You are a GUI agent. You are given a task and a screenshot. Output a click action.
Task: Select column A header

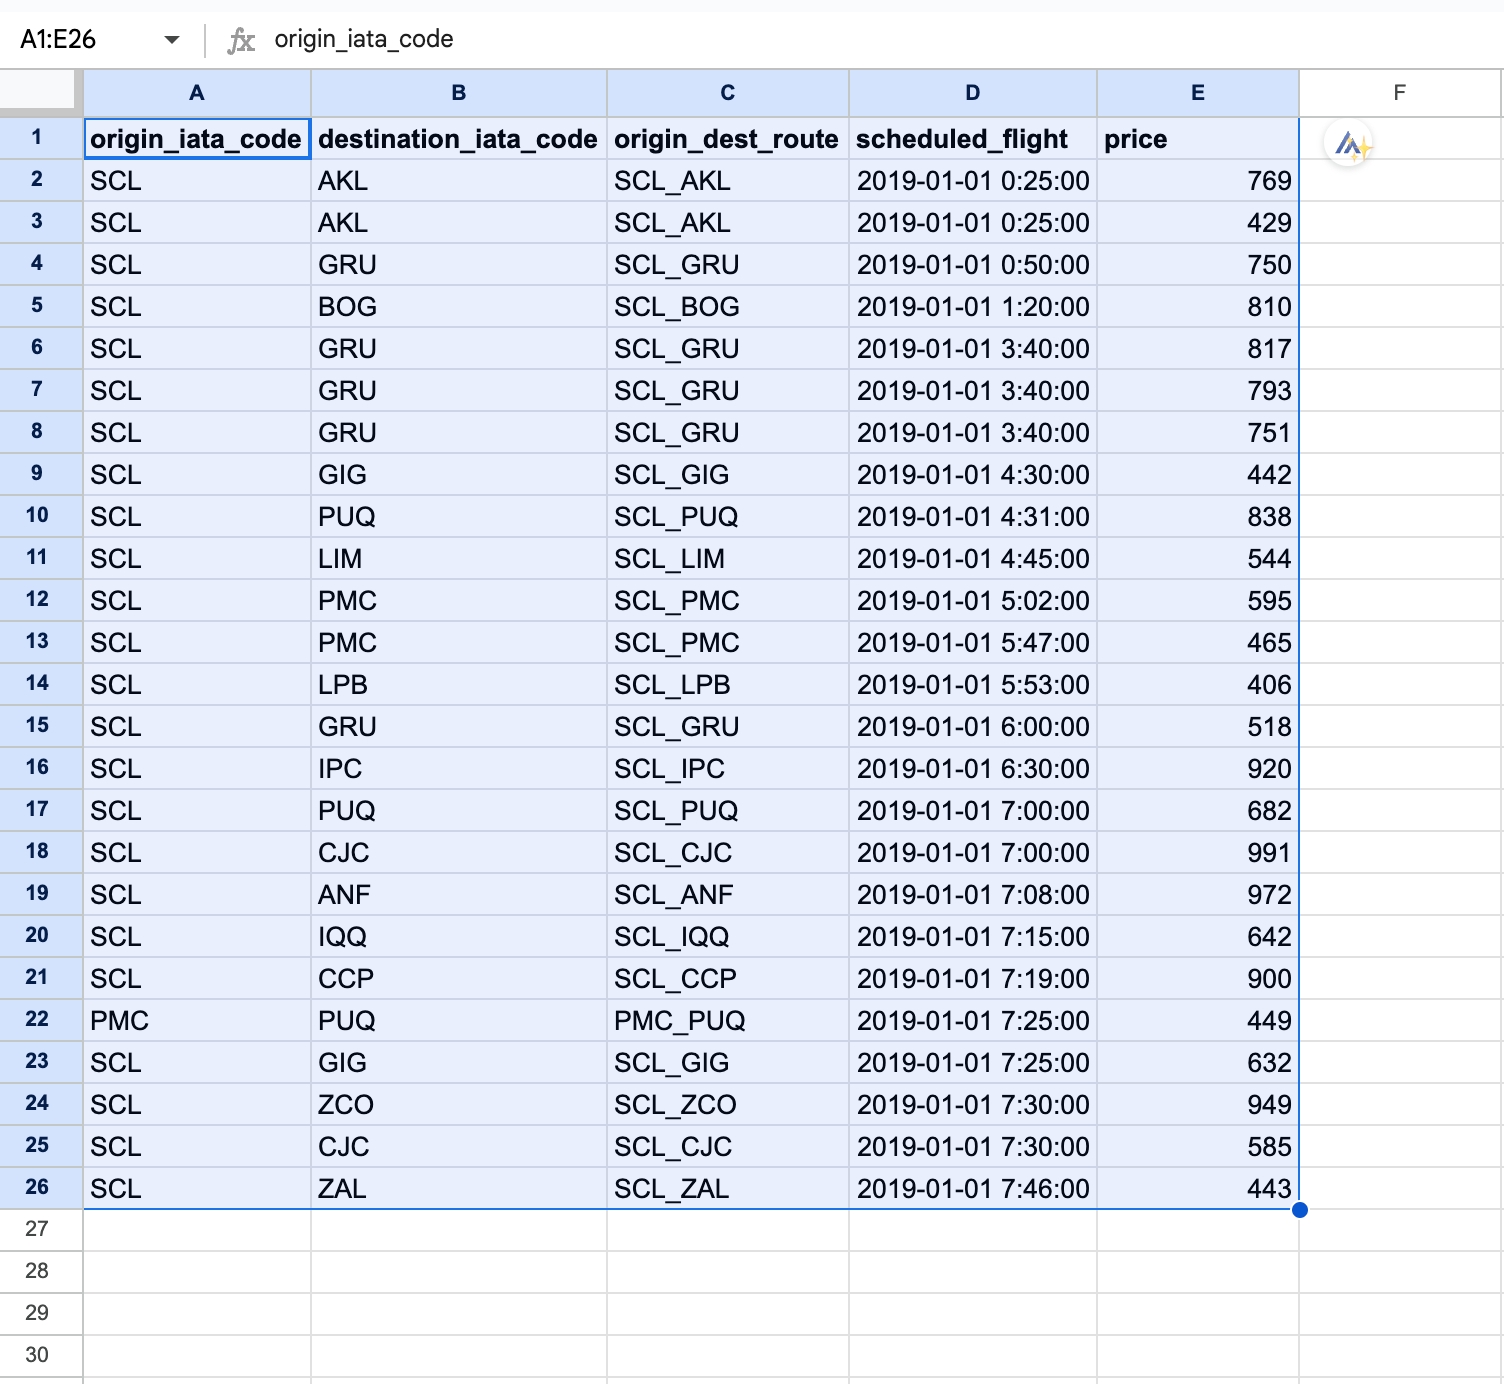[197, 93]
